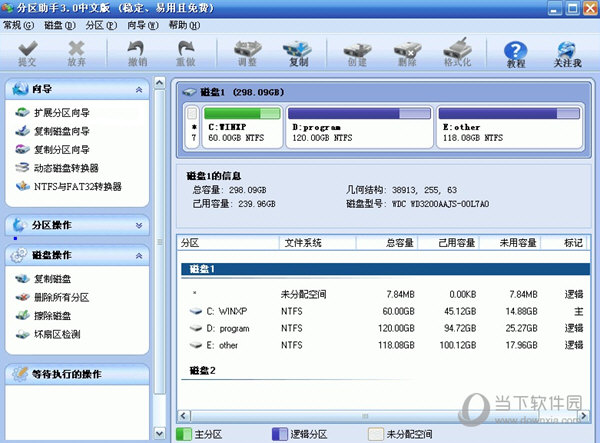Sort by the 文件系统 column header
Screen dimensions: 600x443
pyautogui.click(x=317, y=243)
